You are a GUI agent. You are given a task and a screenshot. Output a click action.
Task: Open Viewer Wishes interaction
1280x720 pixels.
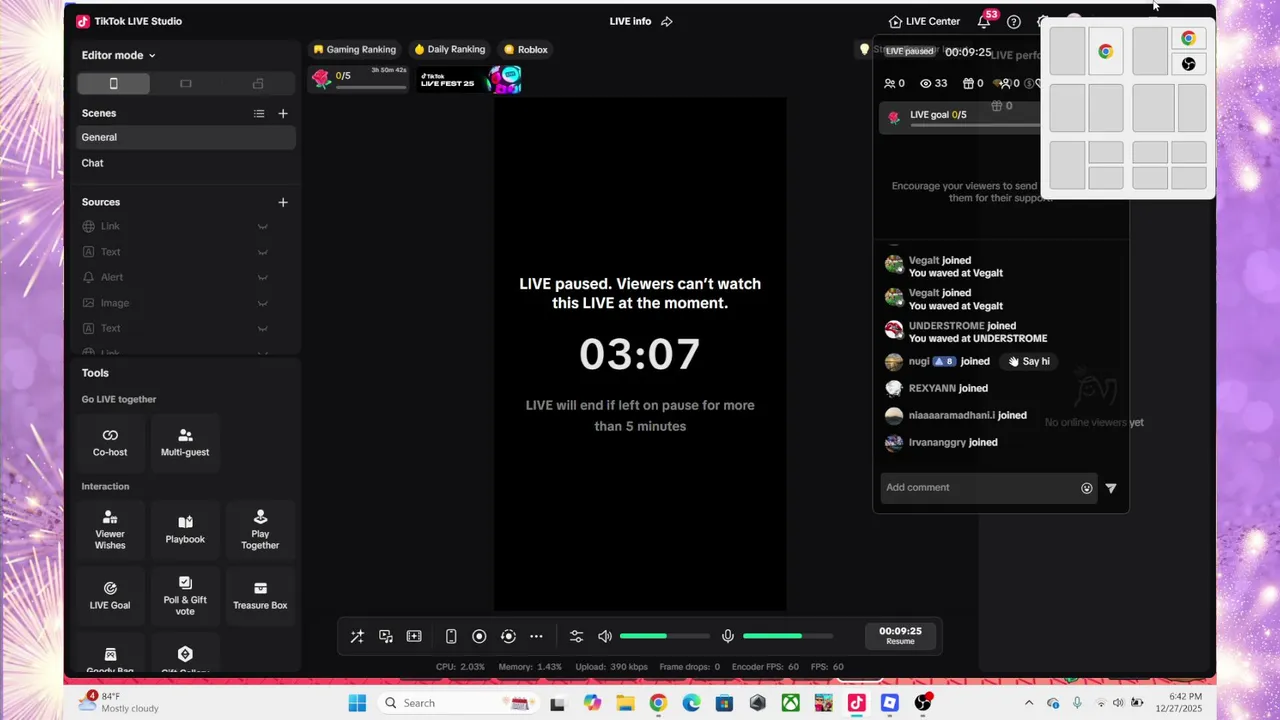[x=110, y=528]
